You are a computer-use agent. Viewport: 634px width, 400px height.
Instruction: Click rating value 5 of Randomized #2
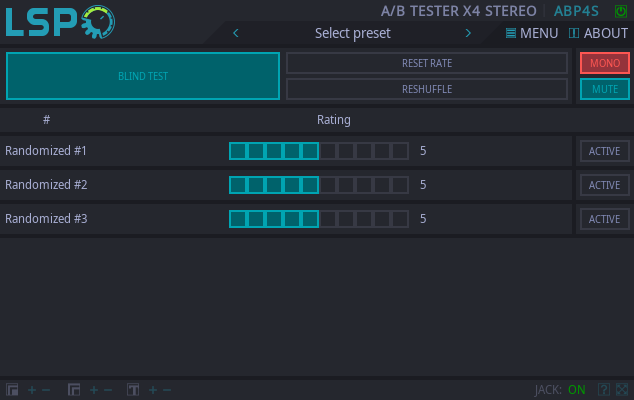point(423,185)
